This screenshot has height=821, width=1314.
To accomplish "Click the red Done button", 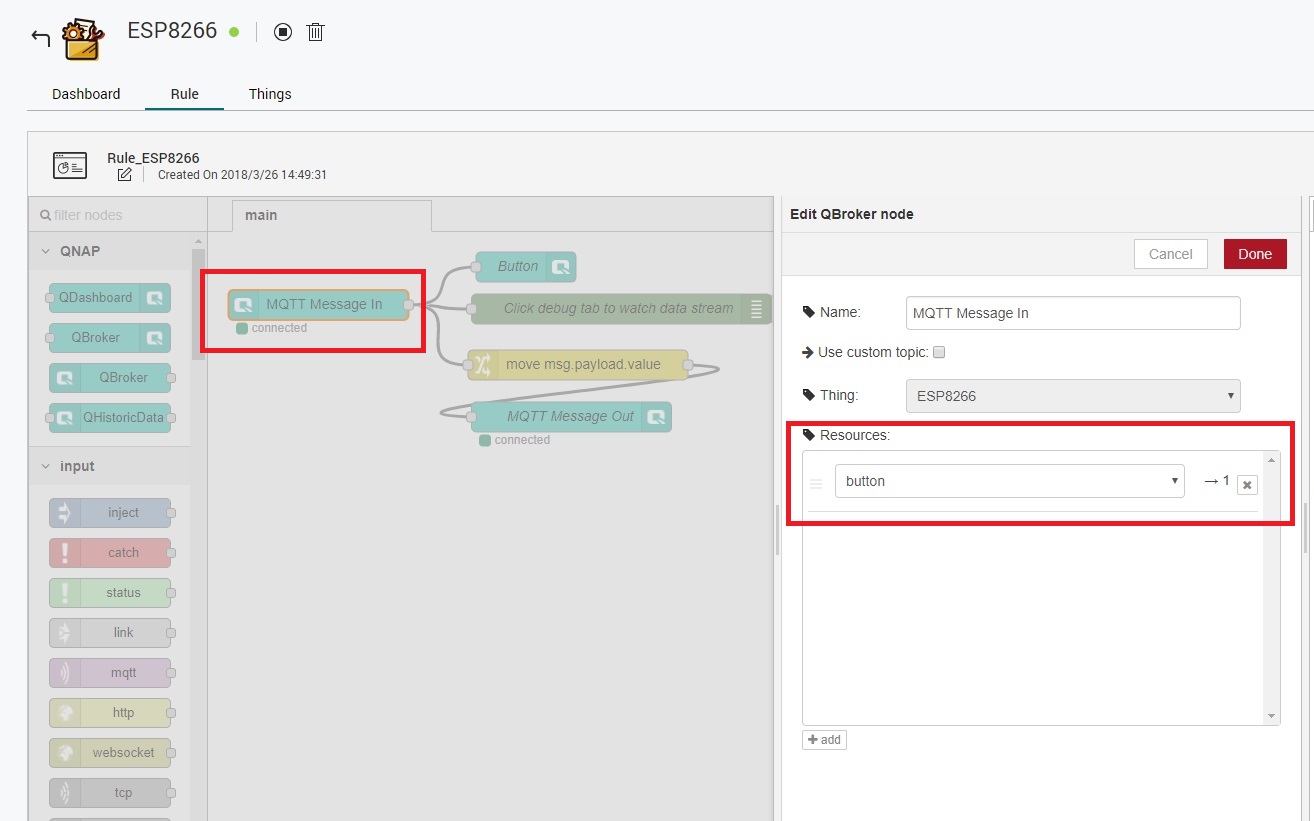I will [x=1255, y=254].
